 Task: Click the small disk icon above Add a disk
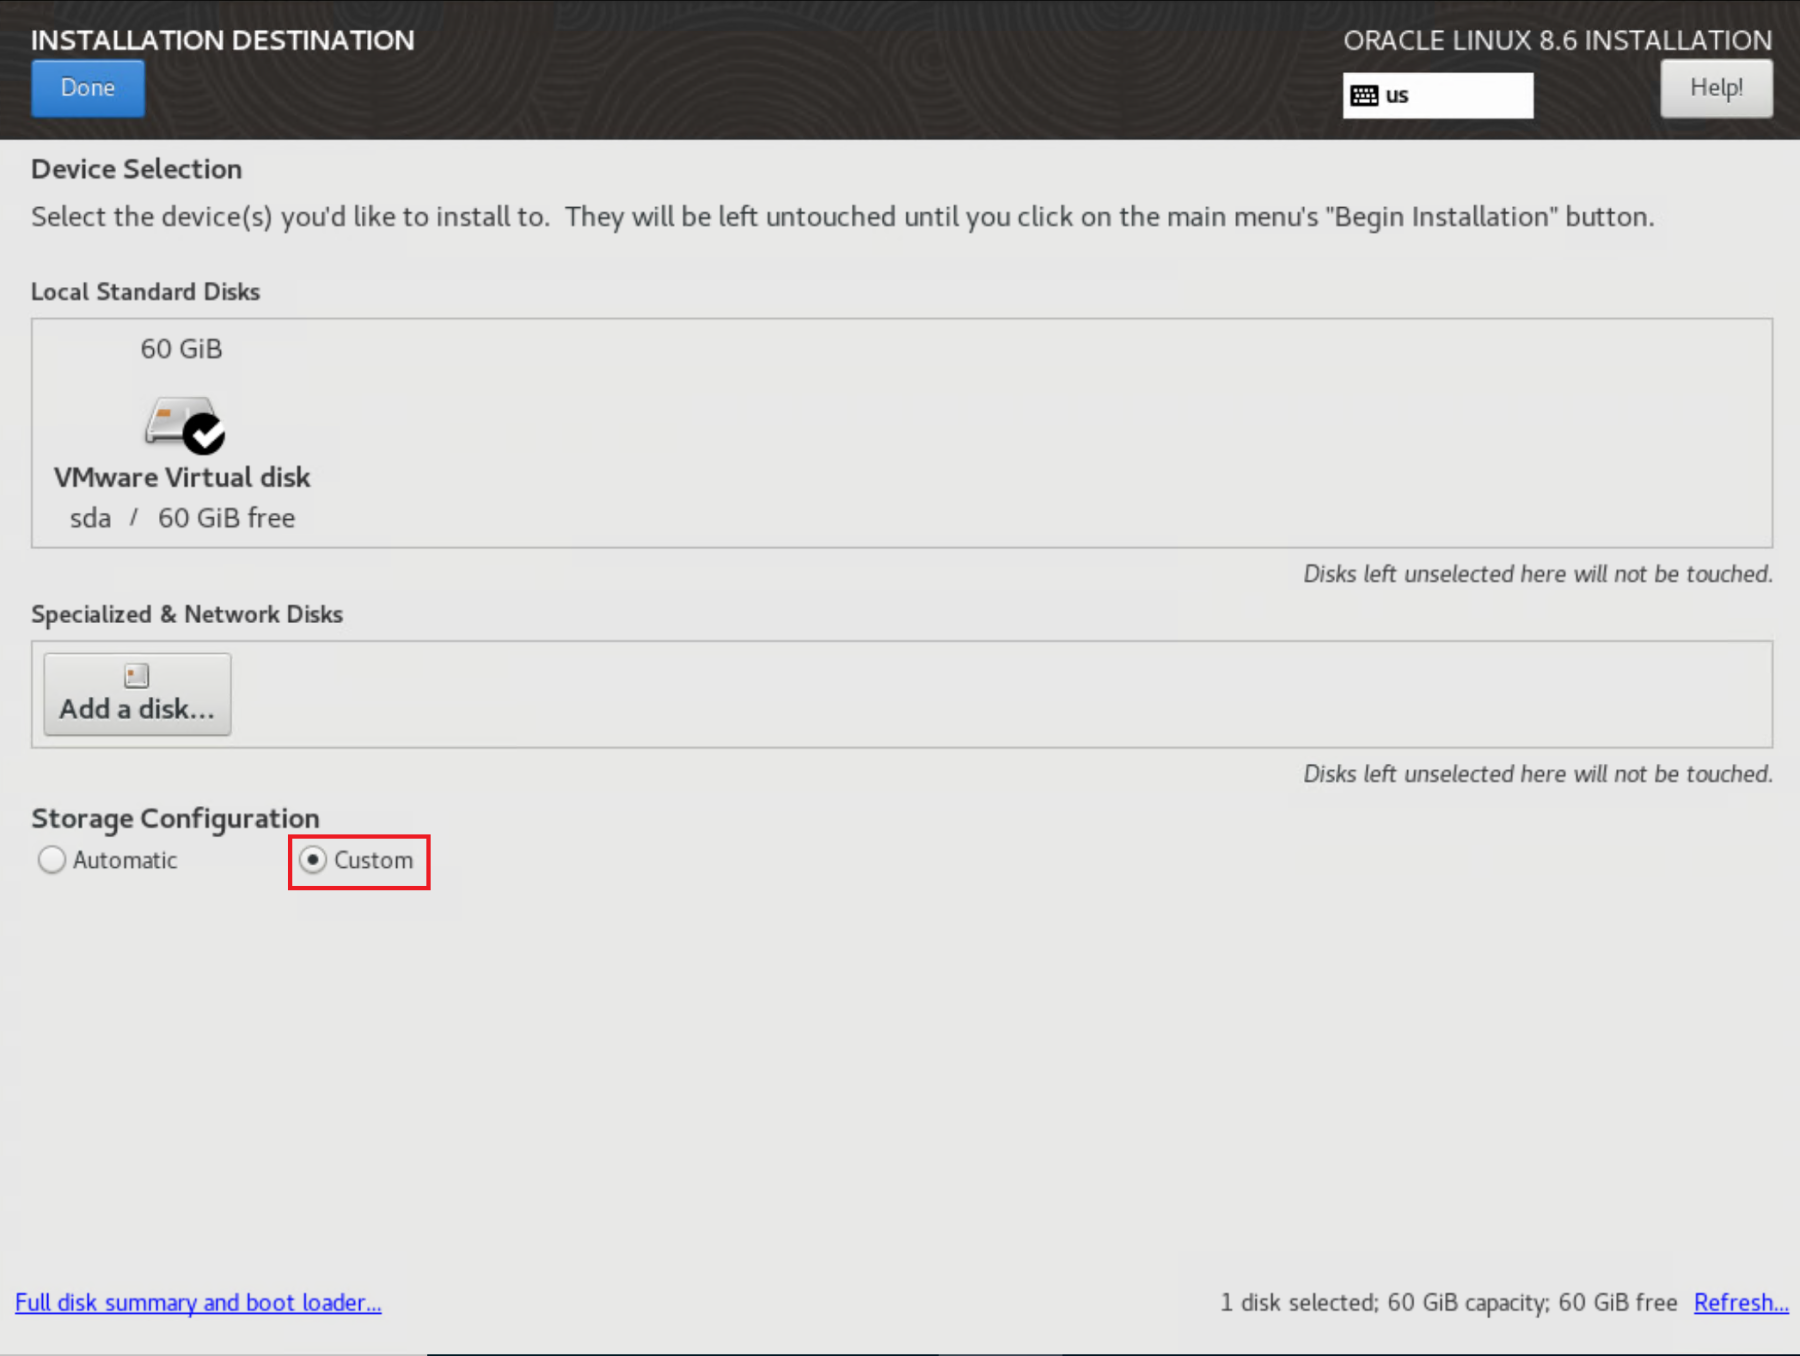pyautogui.click(x=137, y=676)
